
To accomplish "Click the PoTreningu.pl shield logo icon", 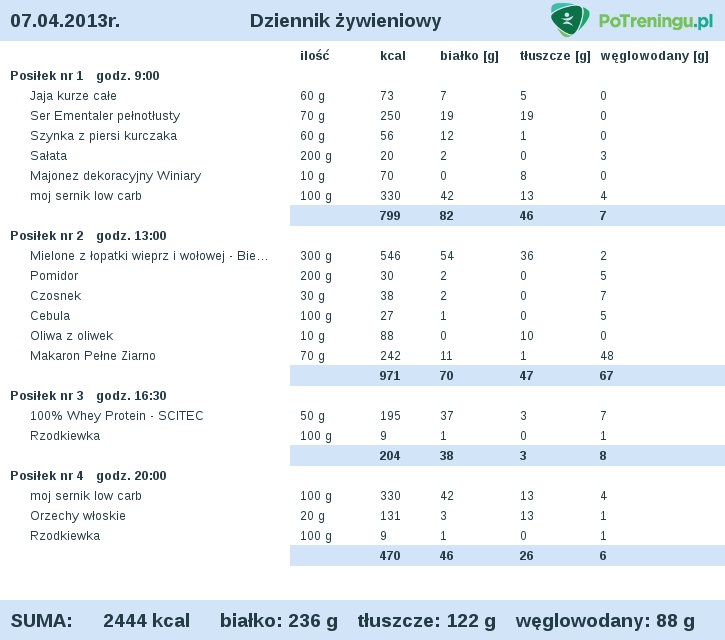I will (570, 19).
